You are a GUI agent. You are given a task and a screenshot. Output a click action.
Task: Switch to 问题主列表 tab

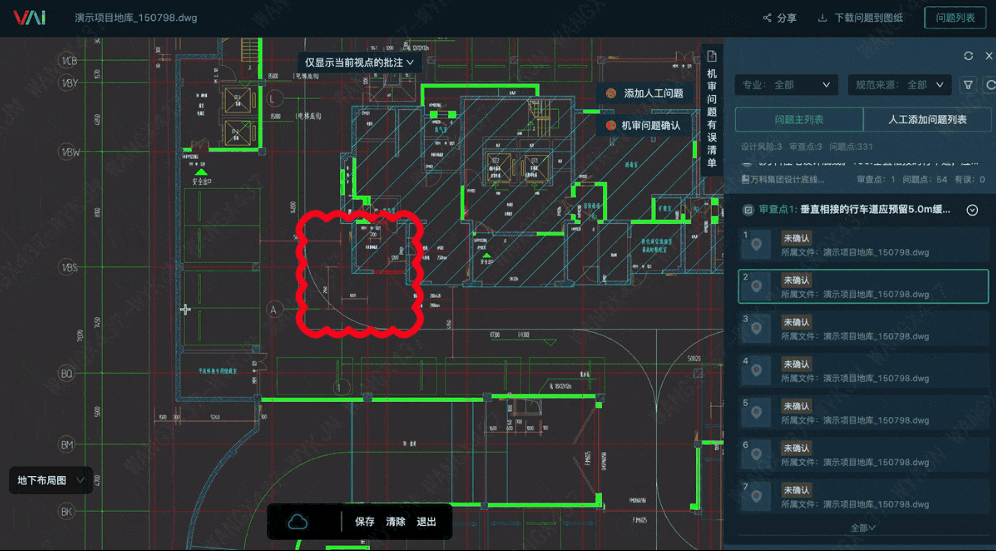tap(799, 120)
